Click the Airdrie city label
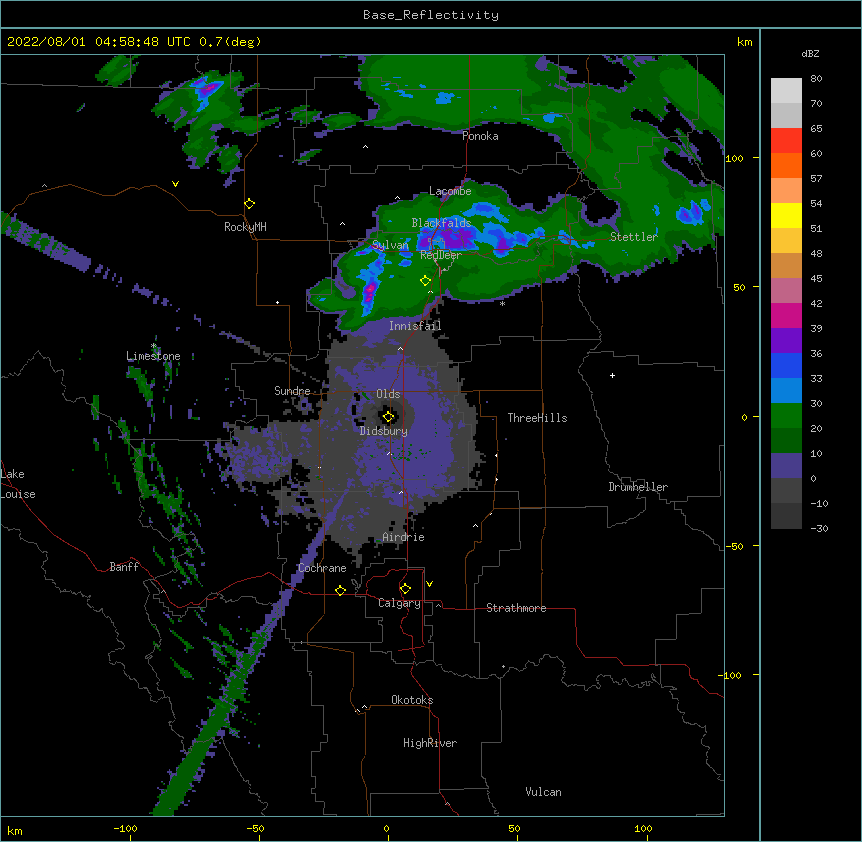Image resolution: width=862 pixels, height=842 pixels. click(404, 537)
